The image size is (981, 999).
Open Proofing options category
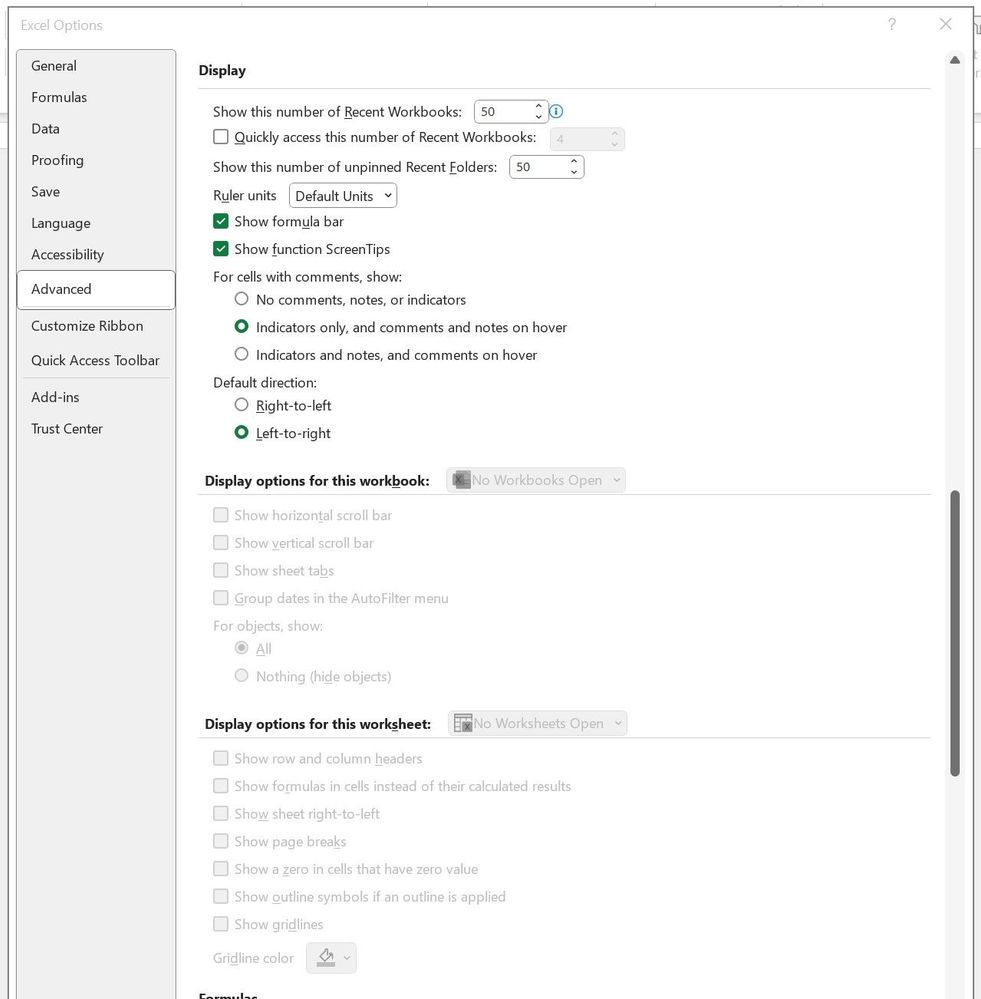click(96, 160)
